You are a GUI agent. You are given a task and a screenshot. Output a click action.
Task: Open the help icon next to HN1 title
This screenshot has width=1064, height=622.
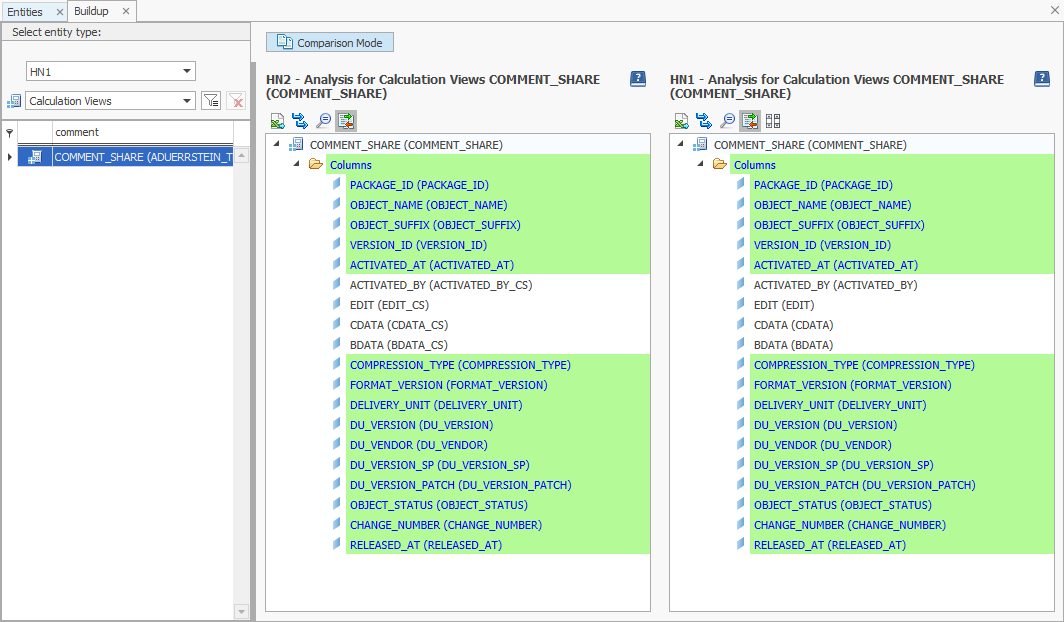click(1041, 79)
